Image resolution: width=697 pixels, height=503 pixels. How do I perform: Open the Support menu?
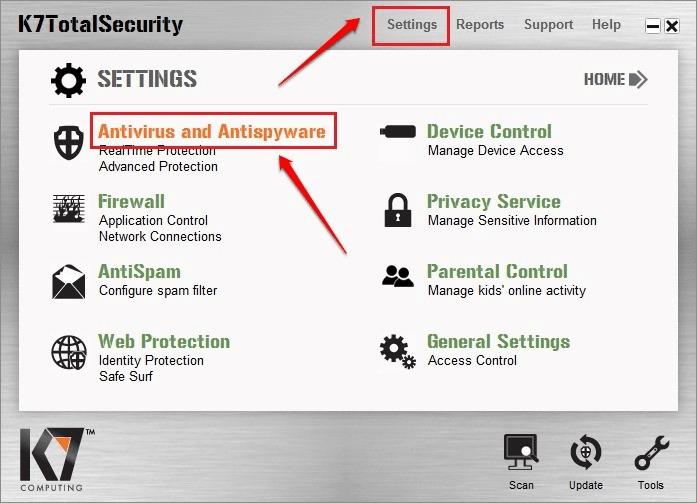pyautogui.click(x=549, y=24)
